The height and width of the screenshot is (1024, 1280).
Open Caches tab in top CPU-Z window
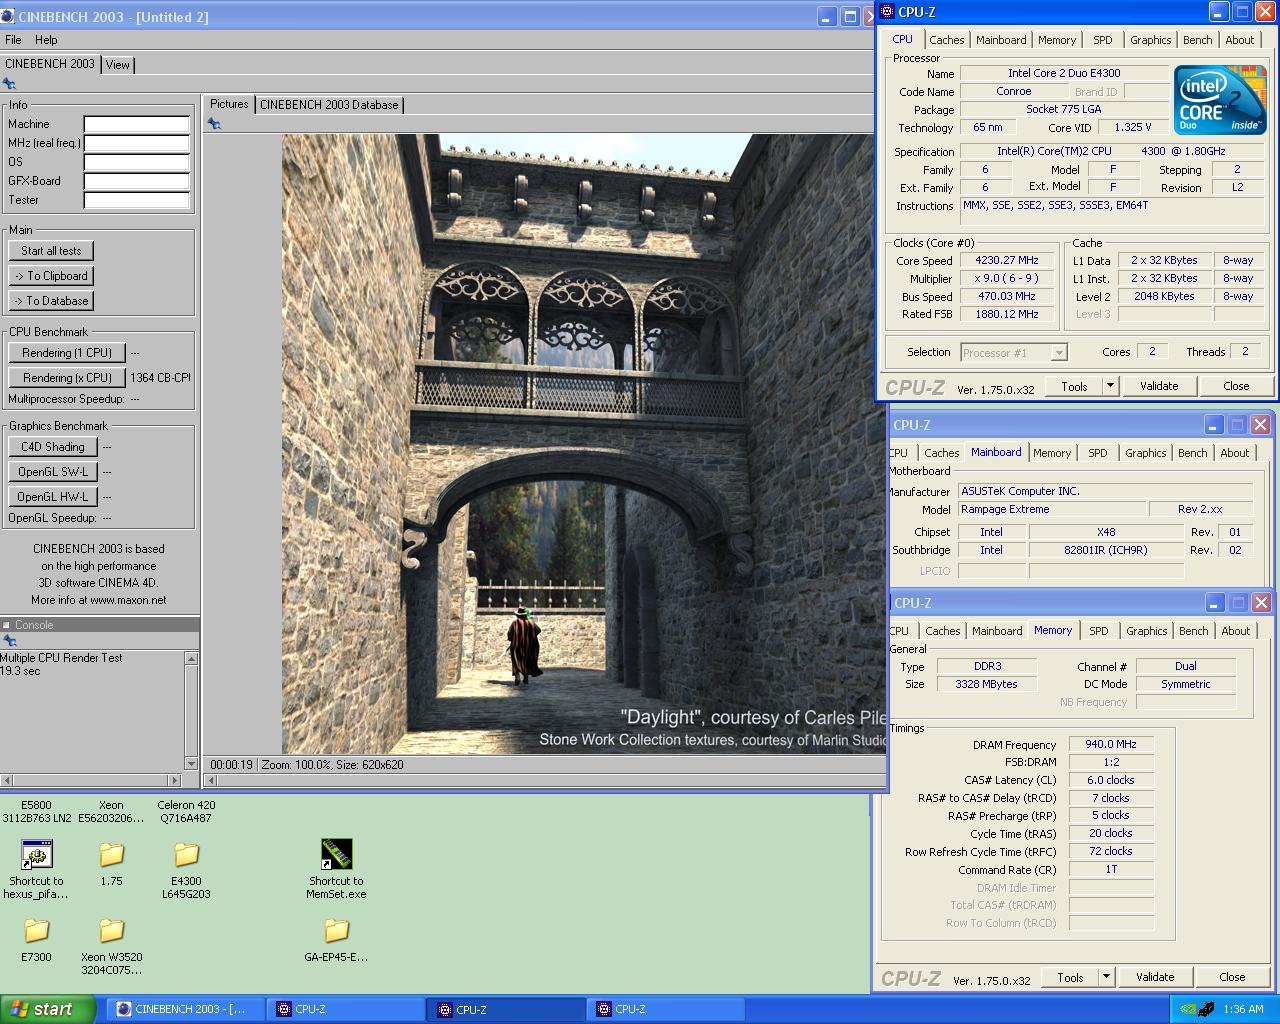pyautogui.click(x=946, y=40)
